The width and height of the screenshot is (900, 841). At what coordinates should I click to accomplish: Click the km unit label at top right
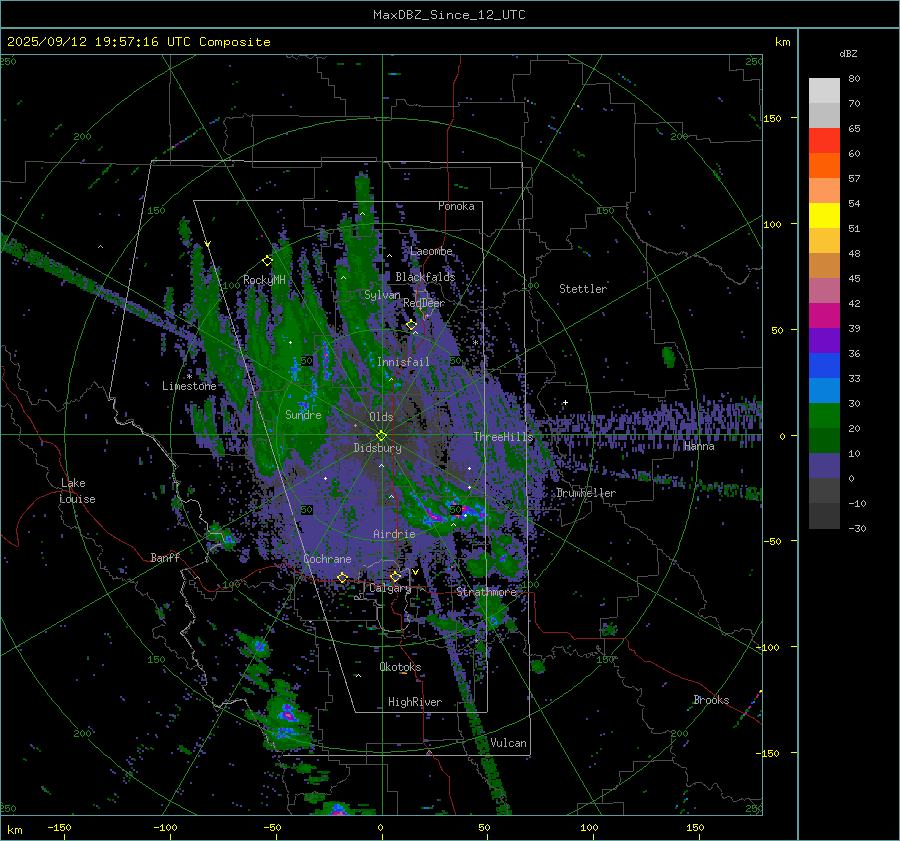(782, 42)
